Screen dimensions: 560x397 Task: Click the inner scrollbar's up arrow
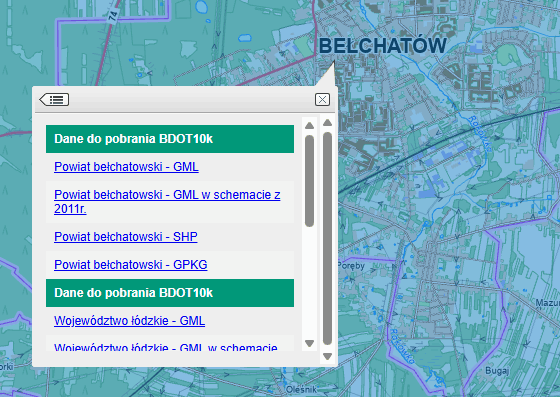(x=310, y=126)
